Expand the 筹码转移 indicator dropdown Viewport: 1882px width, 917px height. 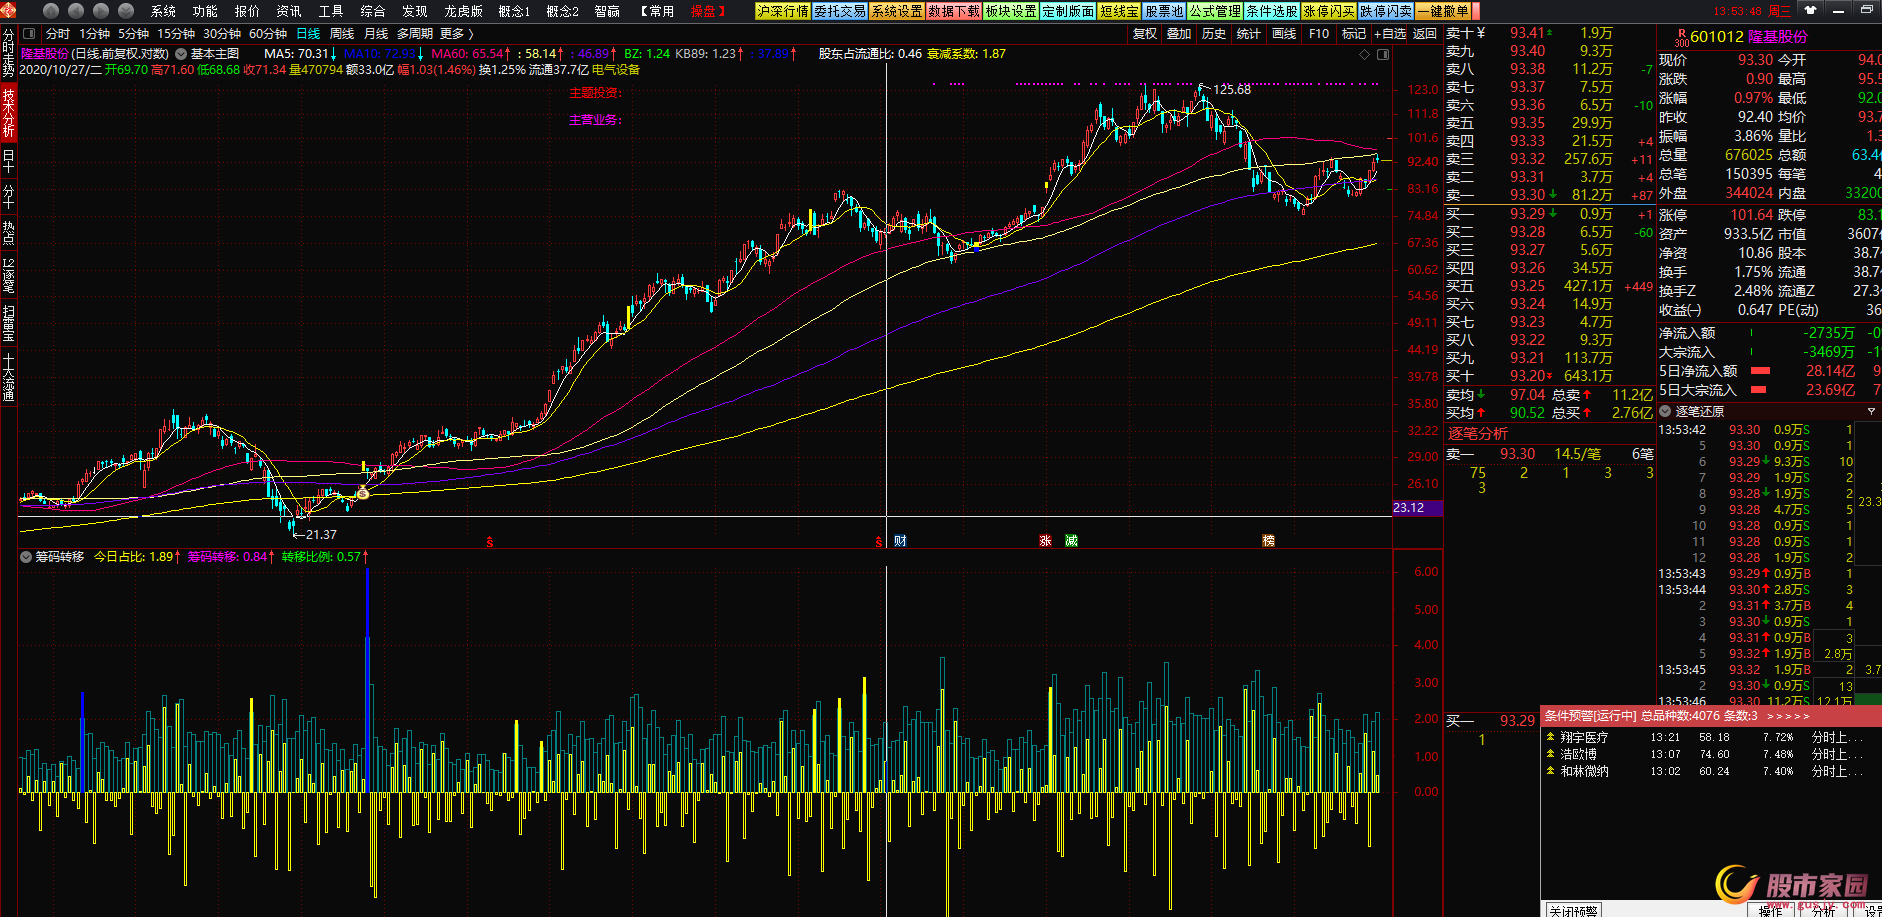[26, 557]
